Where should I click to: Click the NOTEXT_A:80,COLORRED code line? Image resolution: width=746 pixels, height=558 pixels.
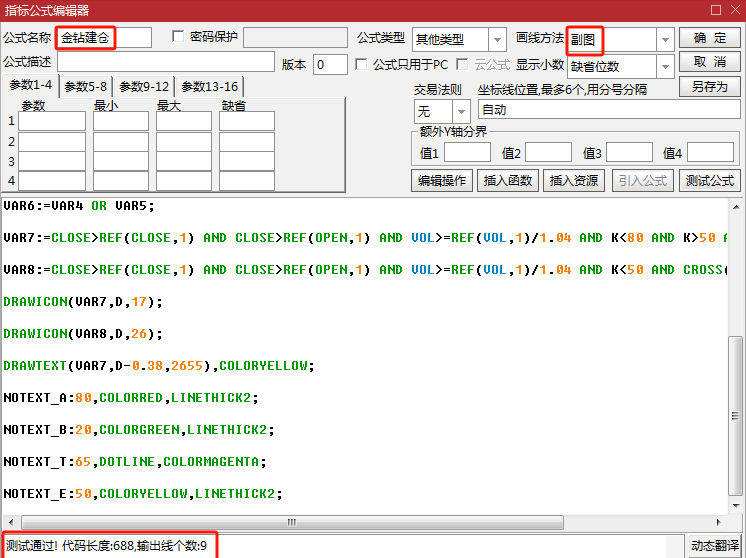click(x=131, y=398)
